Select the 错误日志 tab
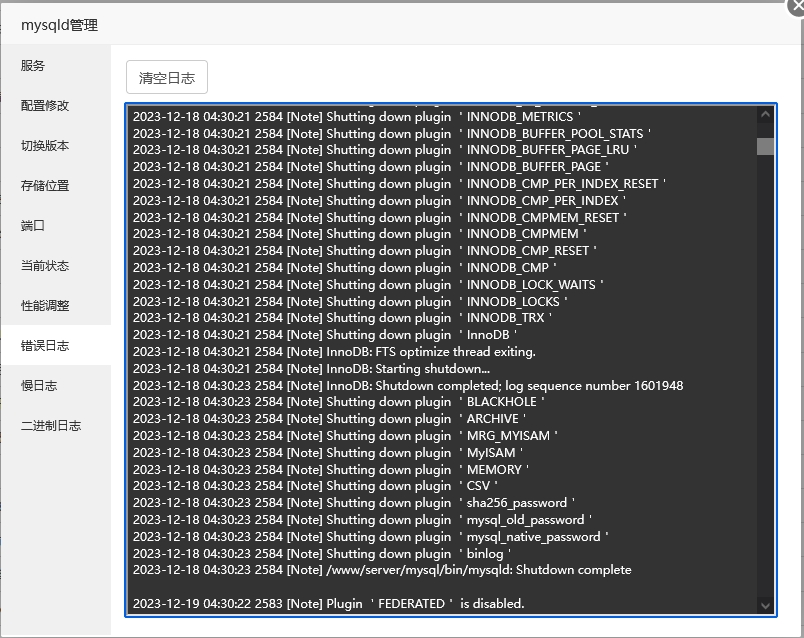The image size is (804, 638). (x=55, y=346)
